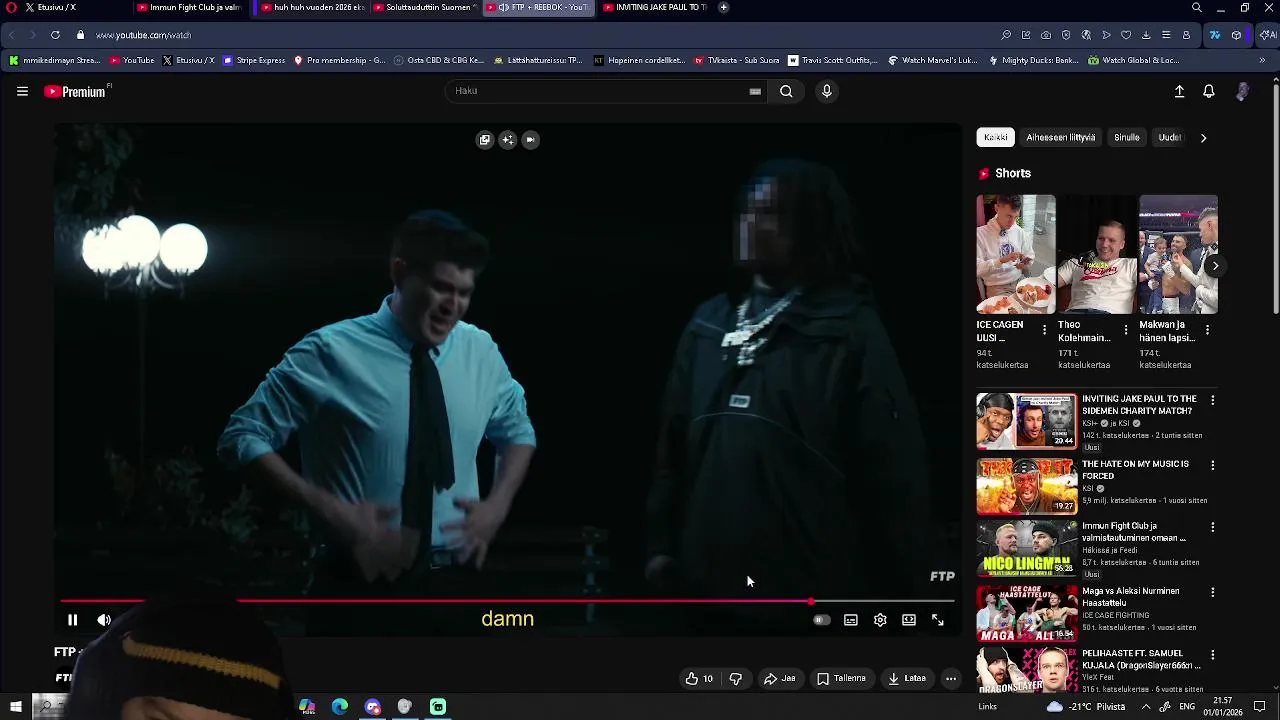The width and height of the screenshot is (1280, 720).
Task: Open the browser tab search magnifier
Action: tap(1197, 7)
